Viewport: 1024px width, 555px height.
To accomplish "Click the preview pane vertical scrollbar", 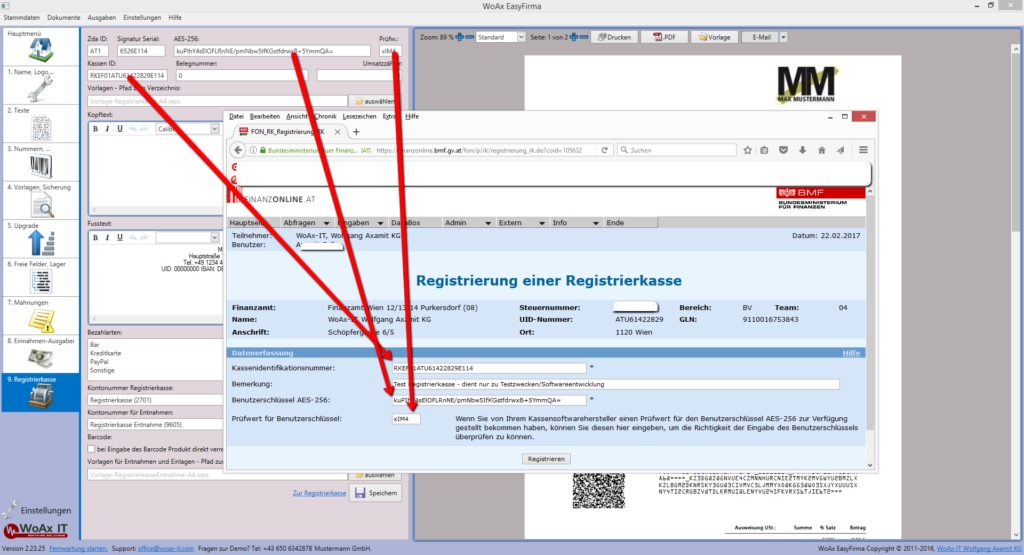I will tap(1016, 291).
